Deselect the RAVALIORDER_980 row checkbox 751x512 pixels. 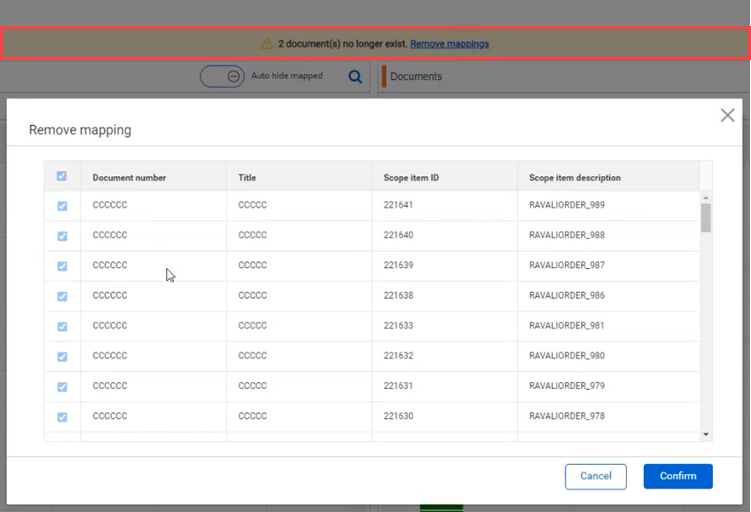click(62, 356)
